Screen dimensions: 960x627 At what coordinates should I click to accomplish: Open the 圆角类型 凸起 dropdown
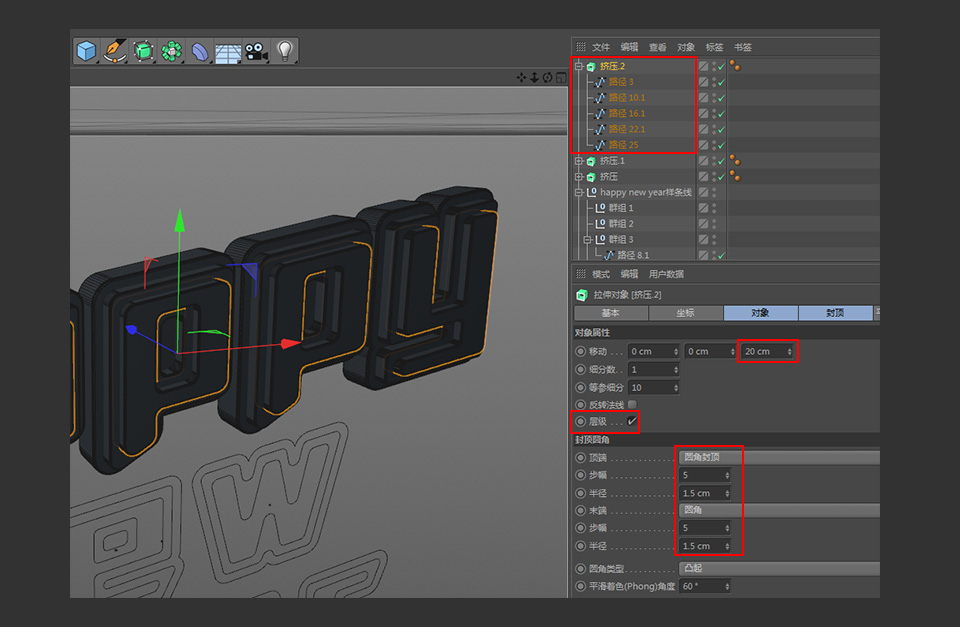point(779,568)
